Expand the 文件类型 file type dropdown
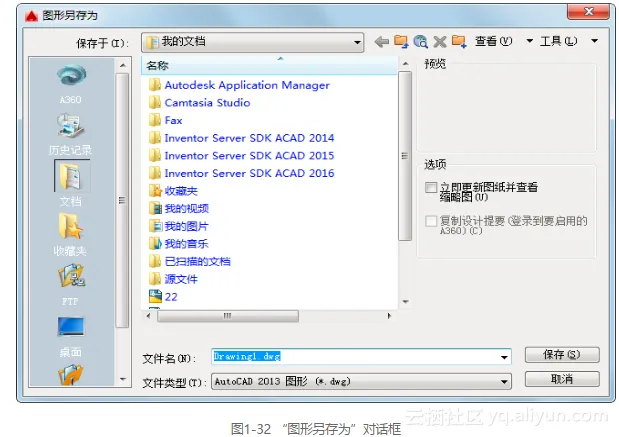The height and width of the screenshot is (437, 619). pos(504,382)
